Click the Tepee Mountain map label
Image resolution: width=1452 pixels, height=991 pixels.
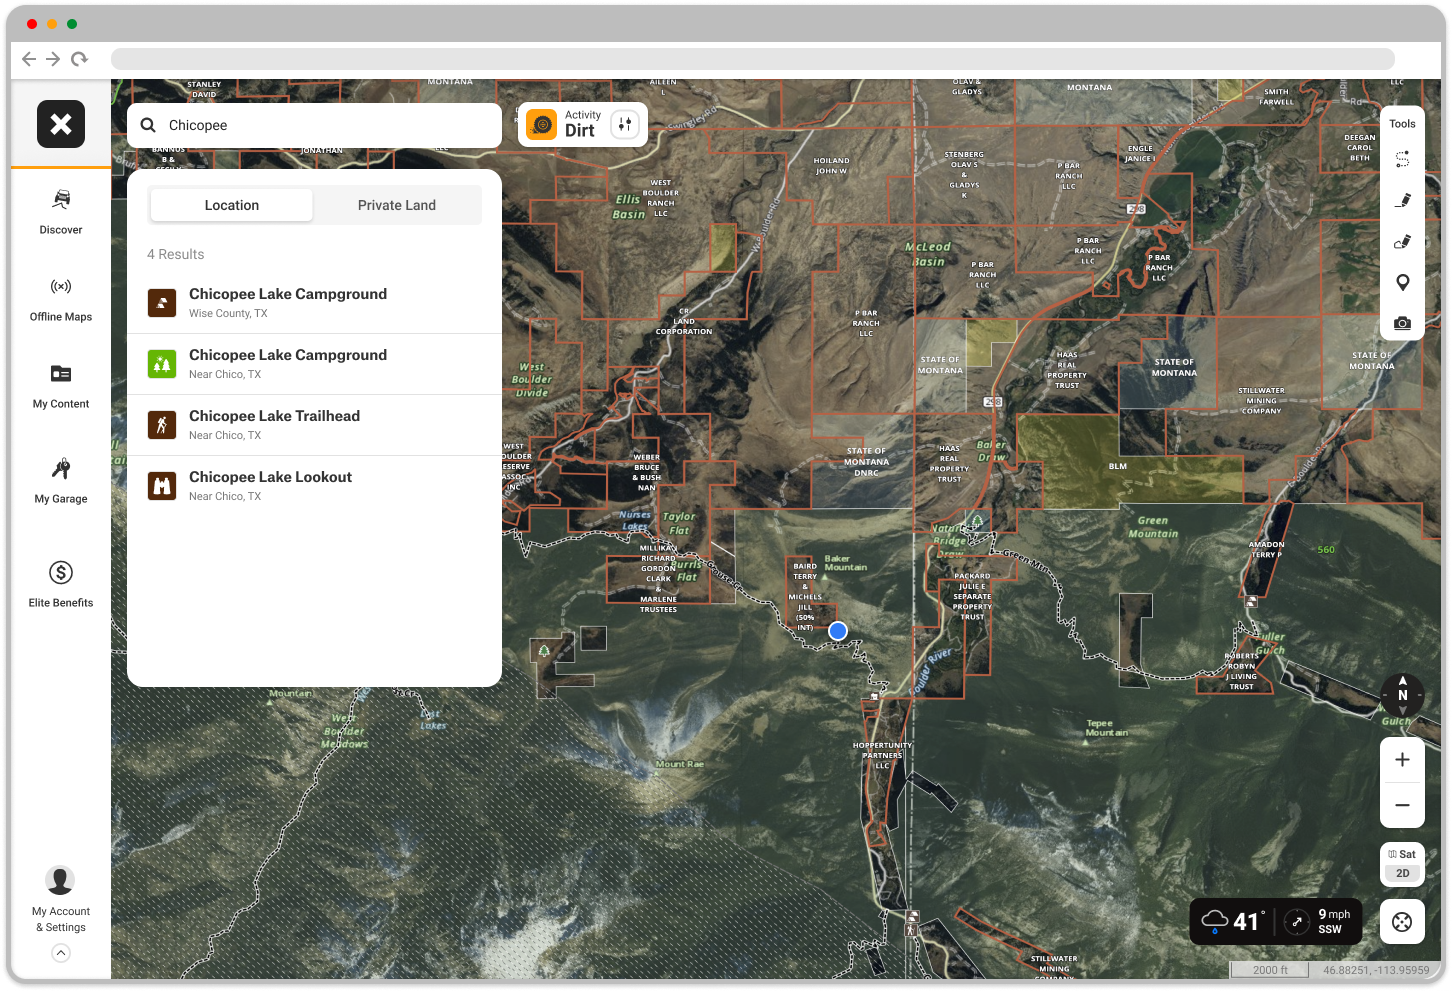1106,728
